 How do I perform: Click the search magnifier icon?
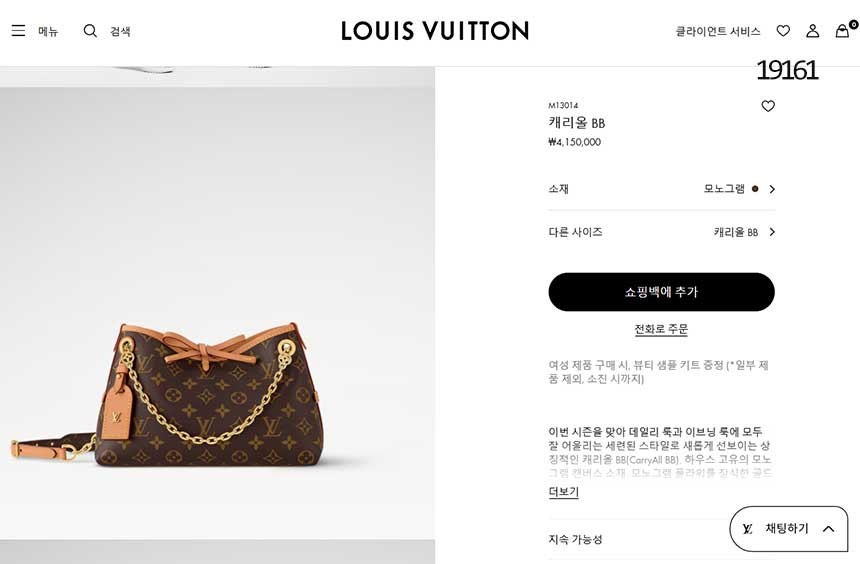pos(90,31)
